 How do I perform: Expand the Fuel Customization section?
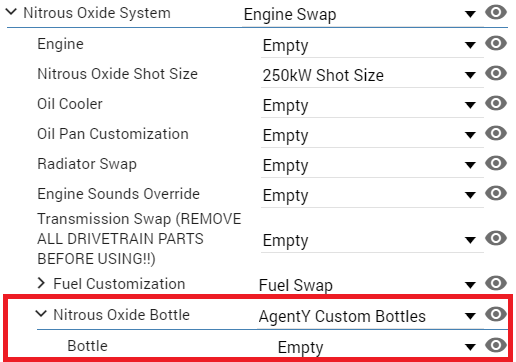coord(41,283)
